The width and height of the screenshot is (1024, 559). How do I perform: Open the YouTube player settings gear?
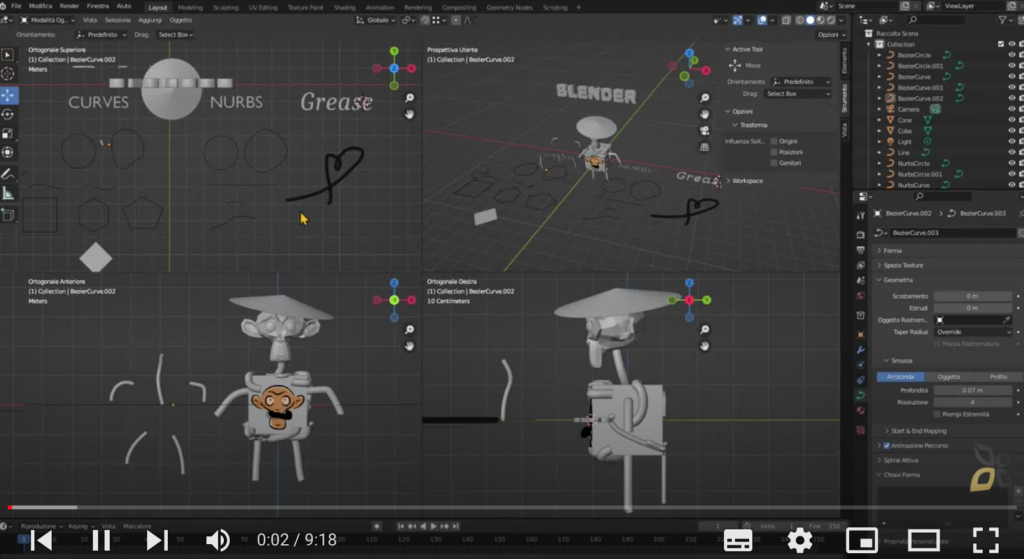[799, 540]
